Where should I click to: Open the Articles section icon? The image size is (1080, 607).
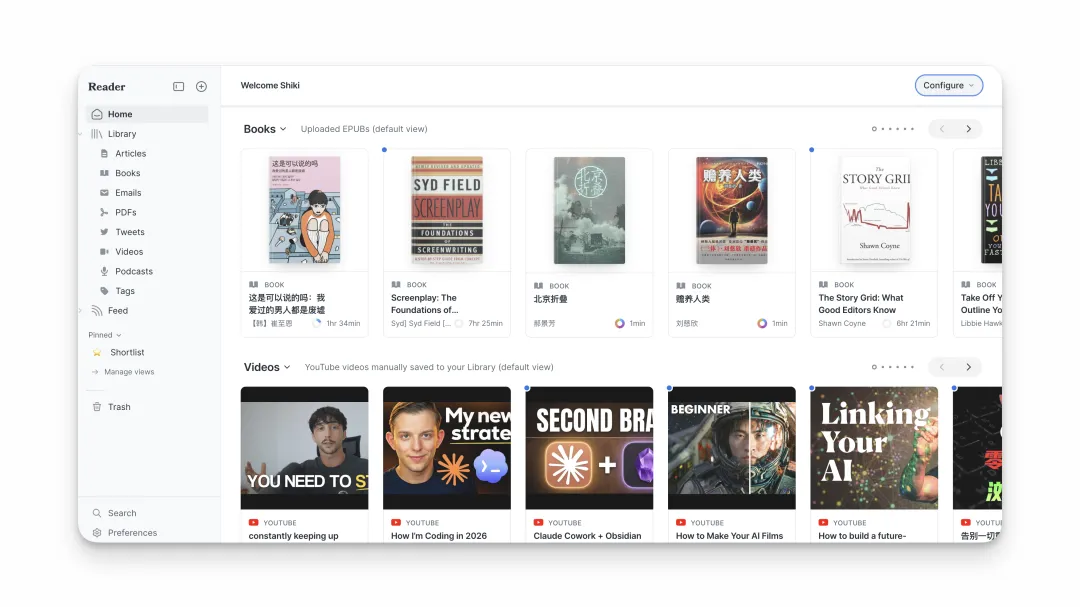[105, 154]
